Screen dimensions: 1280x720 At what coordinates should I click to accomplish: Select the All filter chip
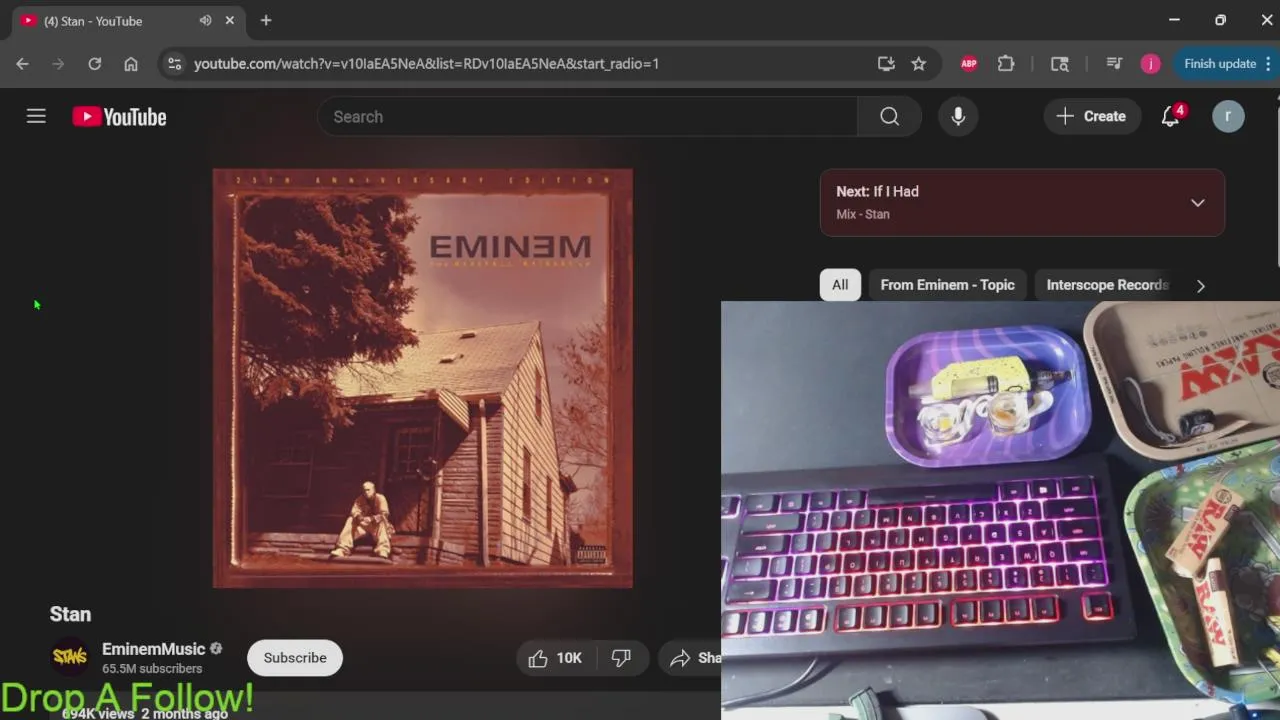840,285
